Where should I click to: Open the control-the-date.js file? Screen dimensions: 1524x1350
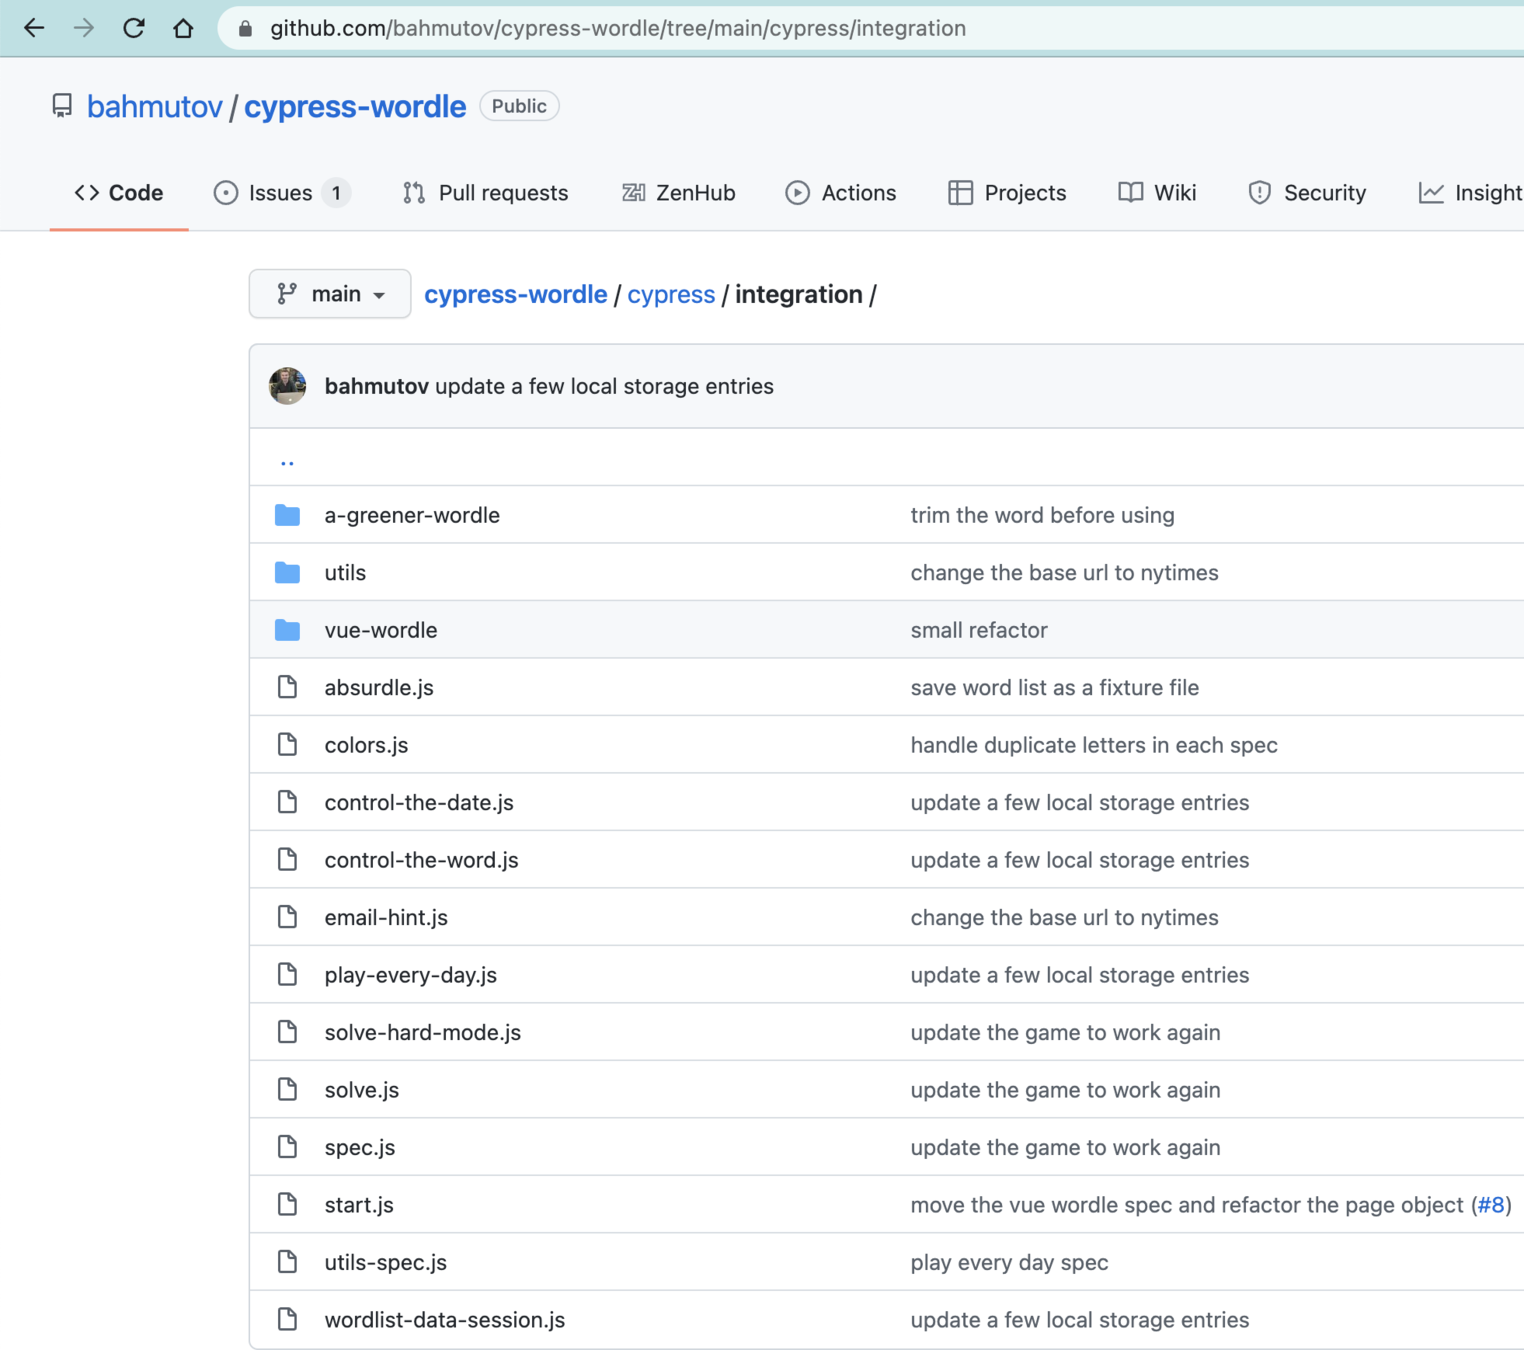point(419,802)
